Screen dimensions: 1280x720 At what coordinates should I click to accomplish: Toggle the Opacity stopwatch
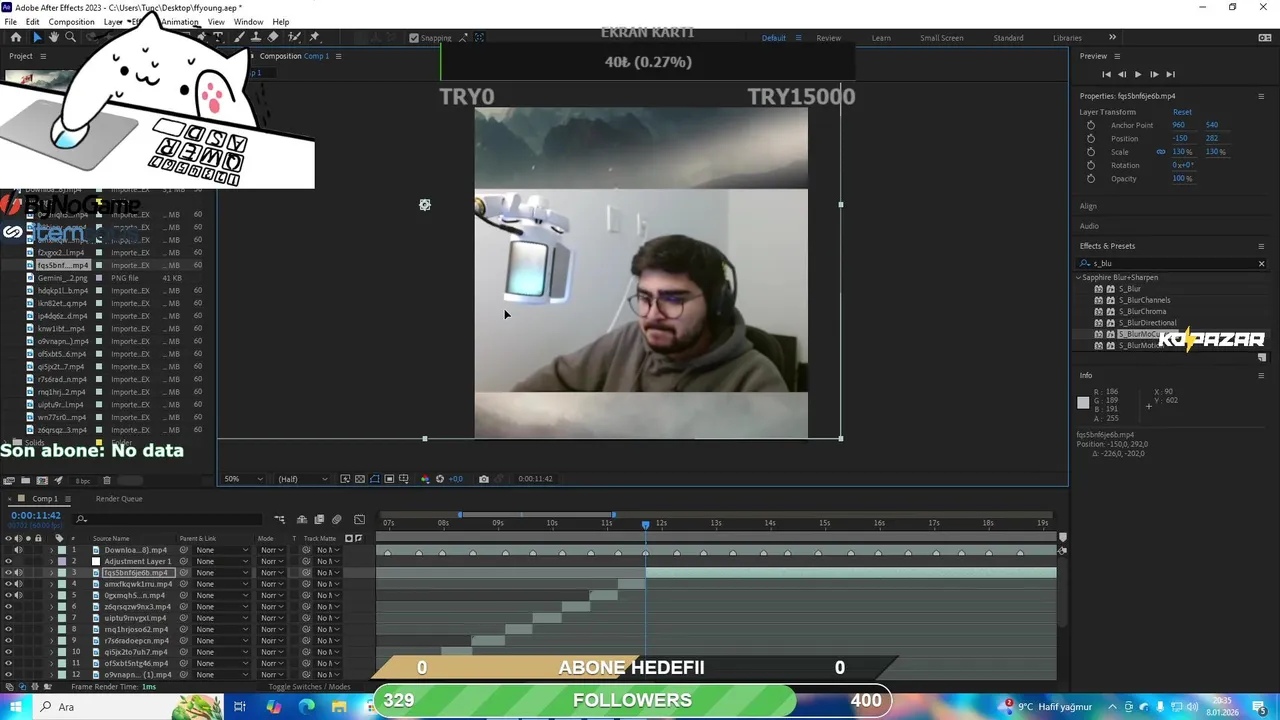coord(1091,178)
